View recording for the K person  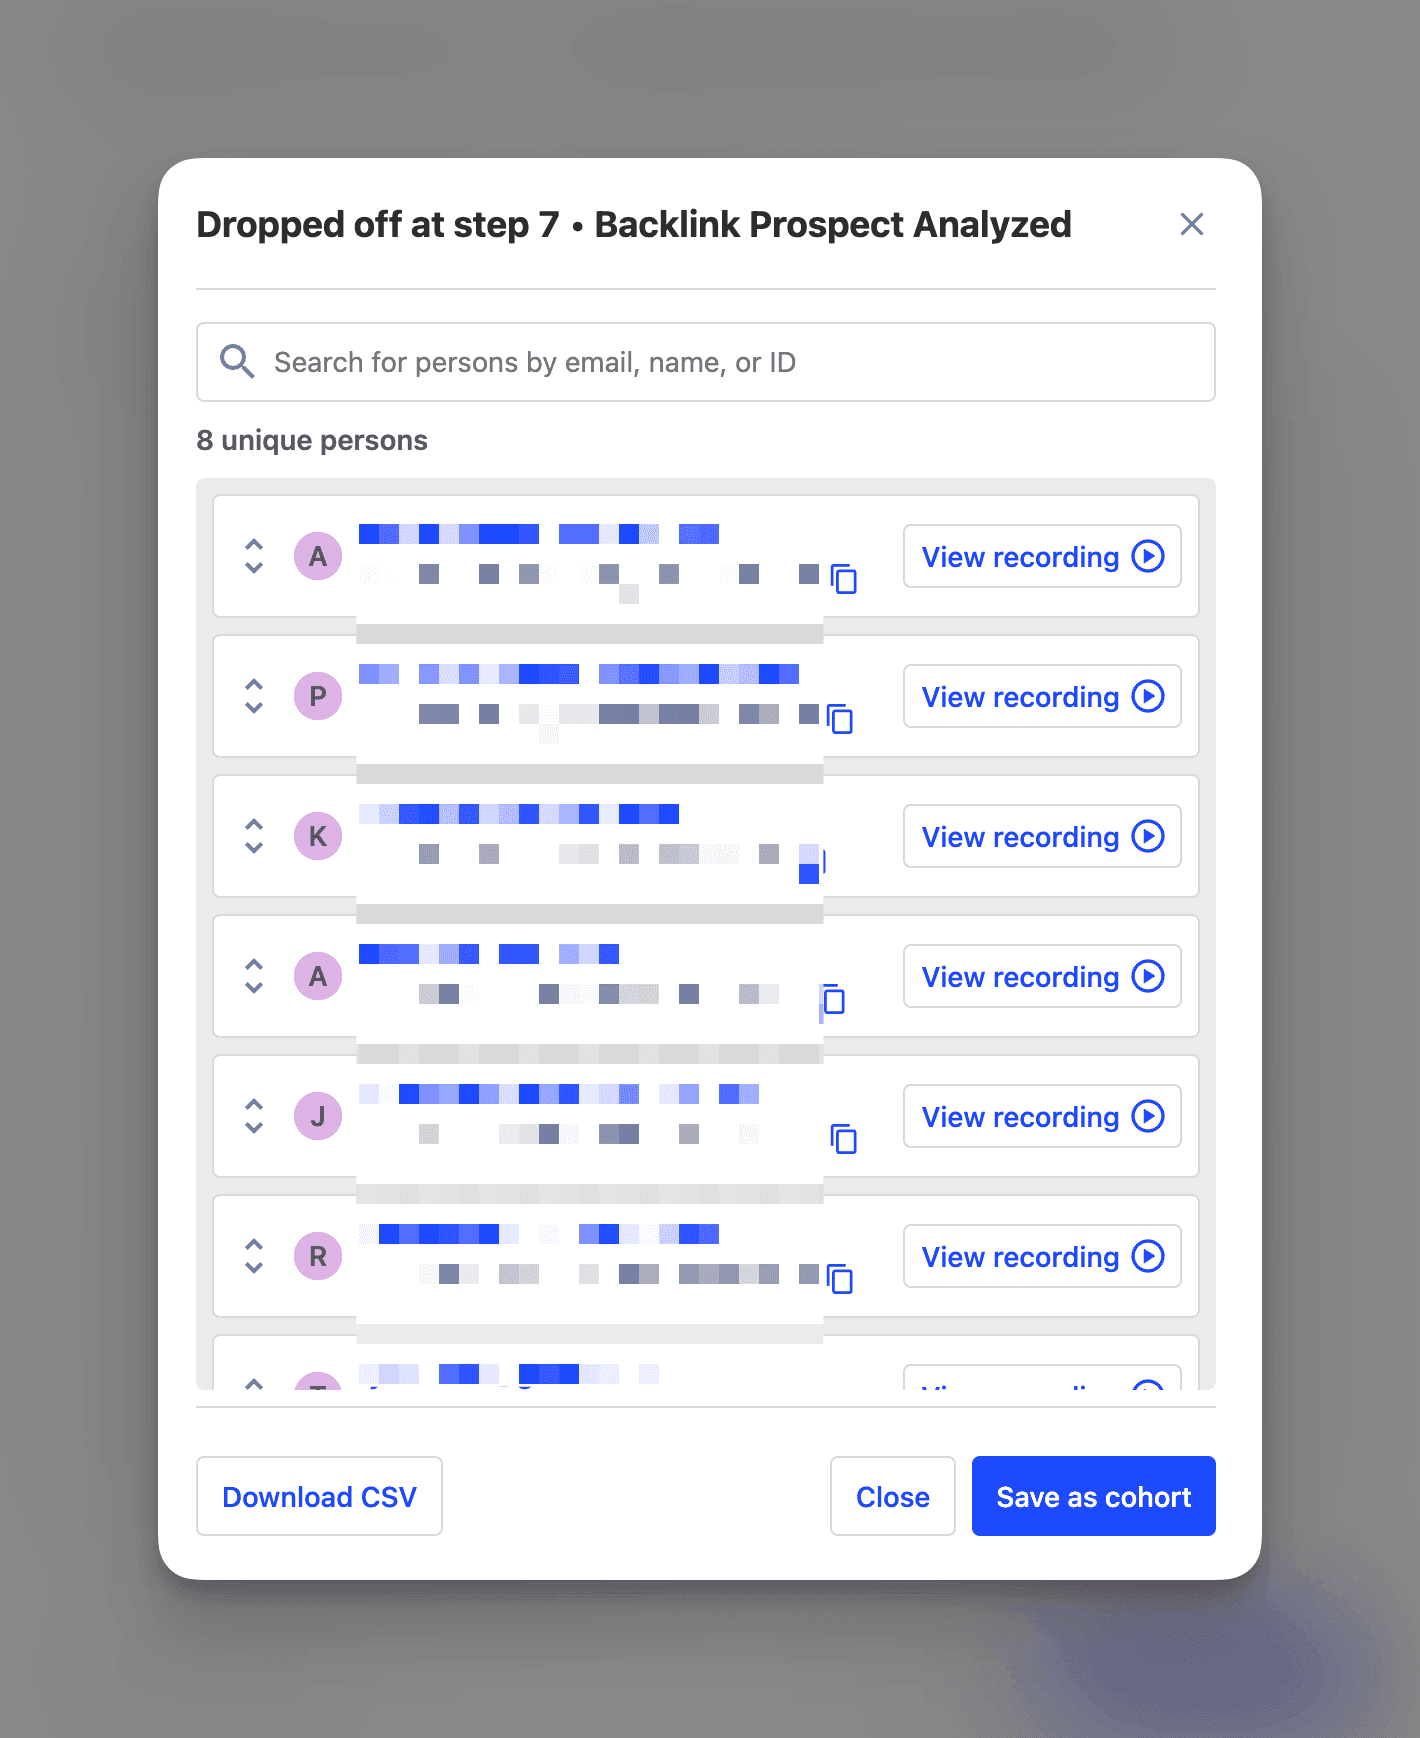coord(1041,836)
